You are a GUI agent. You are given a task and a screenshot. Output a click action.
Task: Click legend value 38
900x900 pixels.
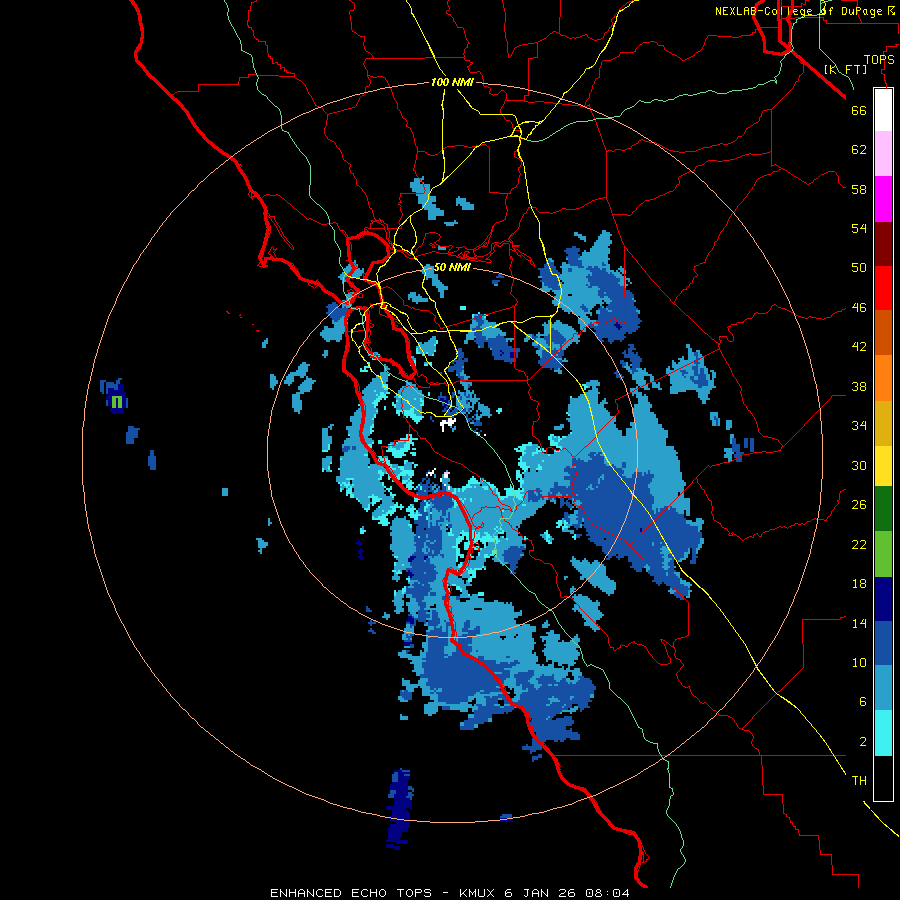859,387
